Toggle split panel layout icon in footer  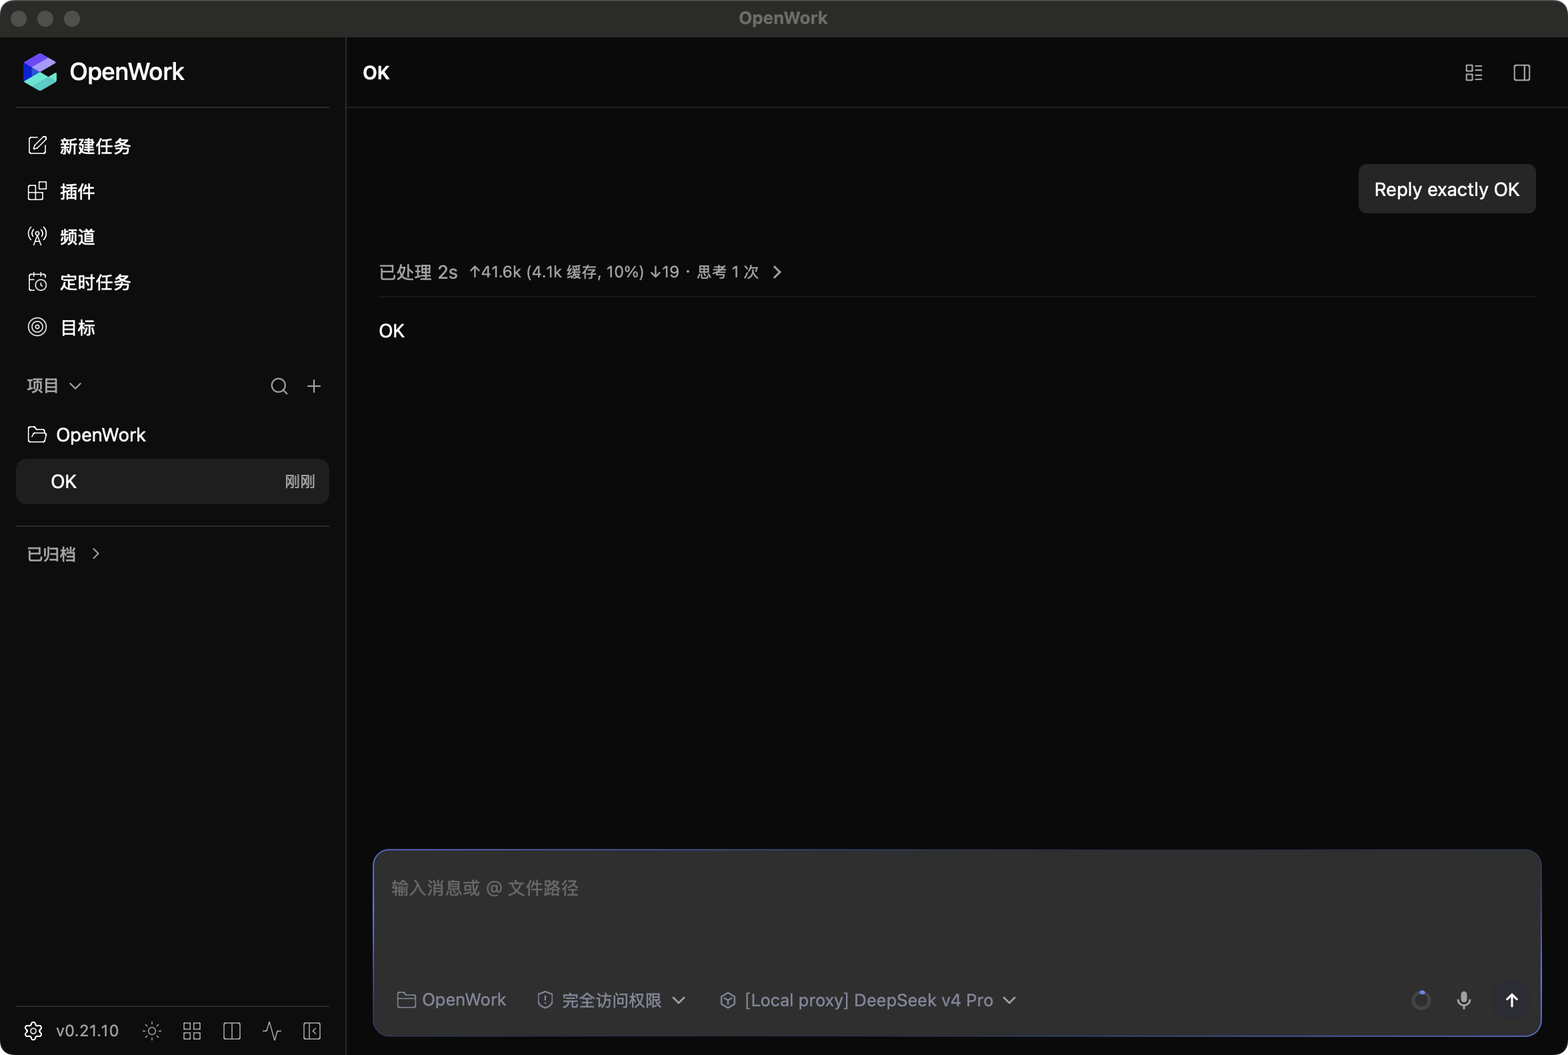[232, 1031]
